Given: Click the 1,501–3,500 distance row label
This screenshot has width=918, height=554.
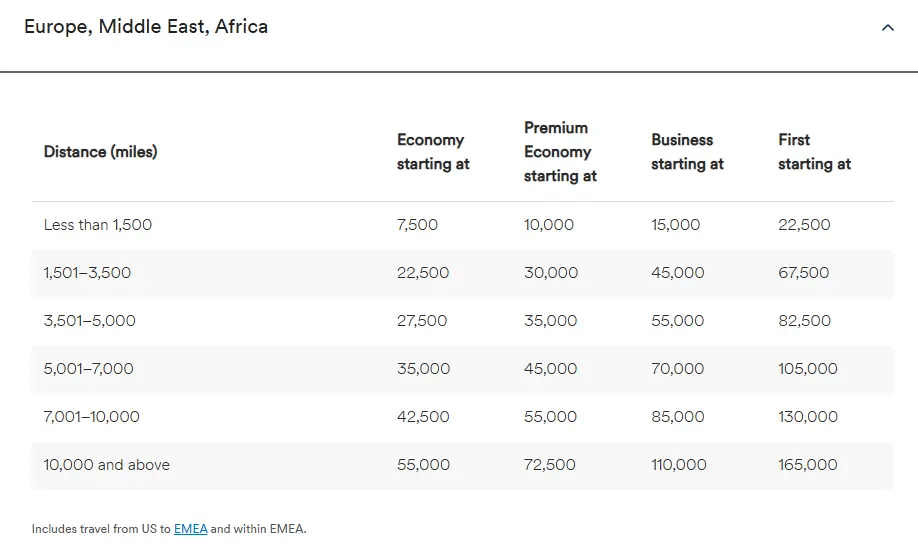Looking at the screenshot, I should pyautogui.click(x=87, y=273).
